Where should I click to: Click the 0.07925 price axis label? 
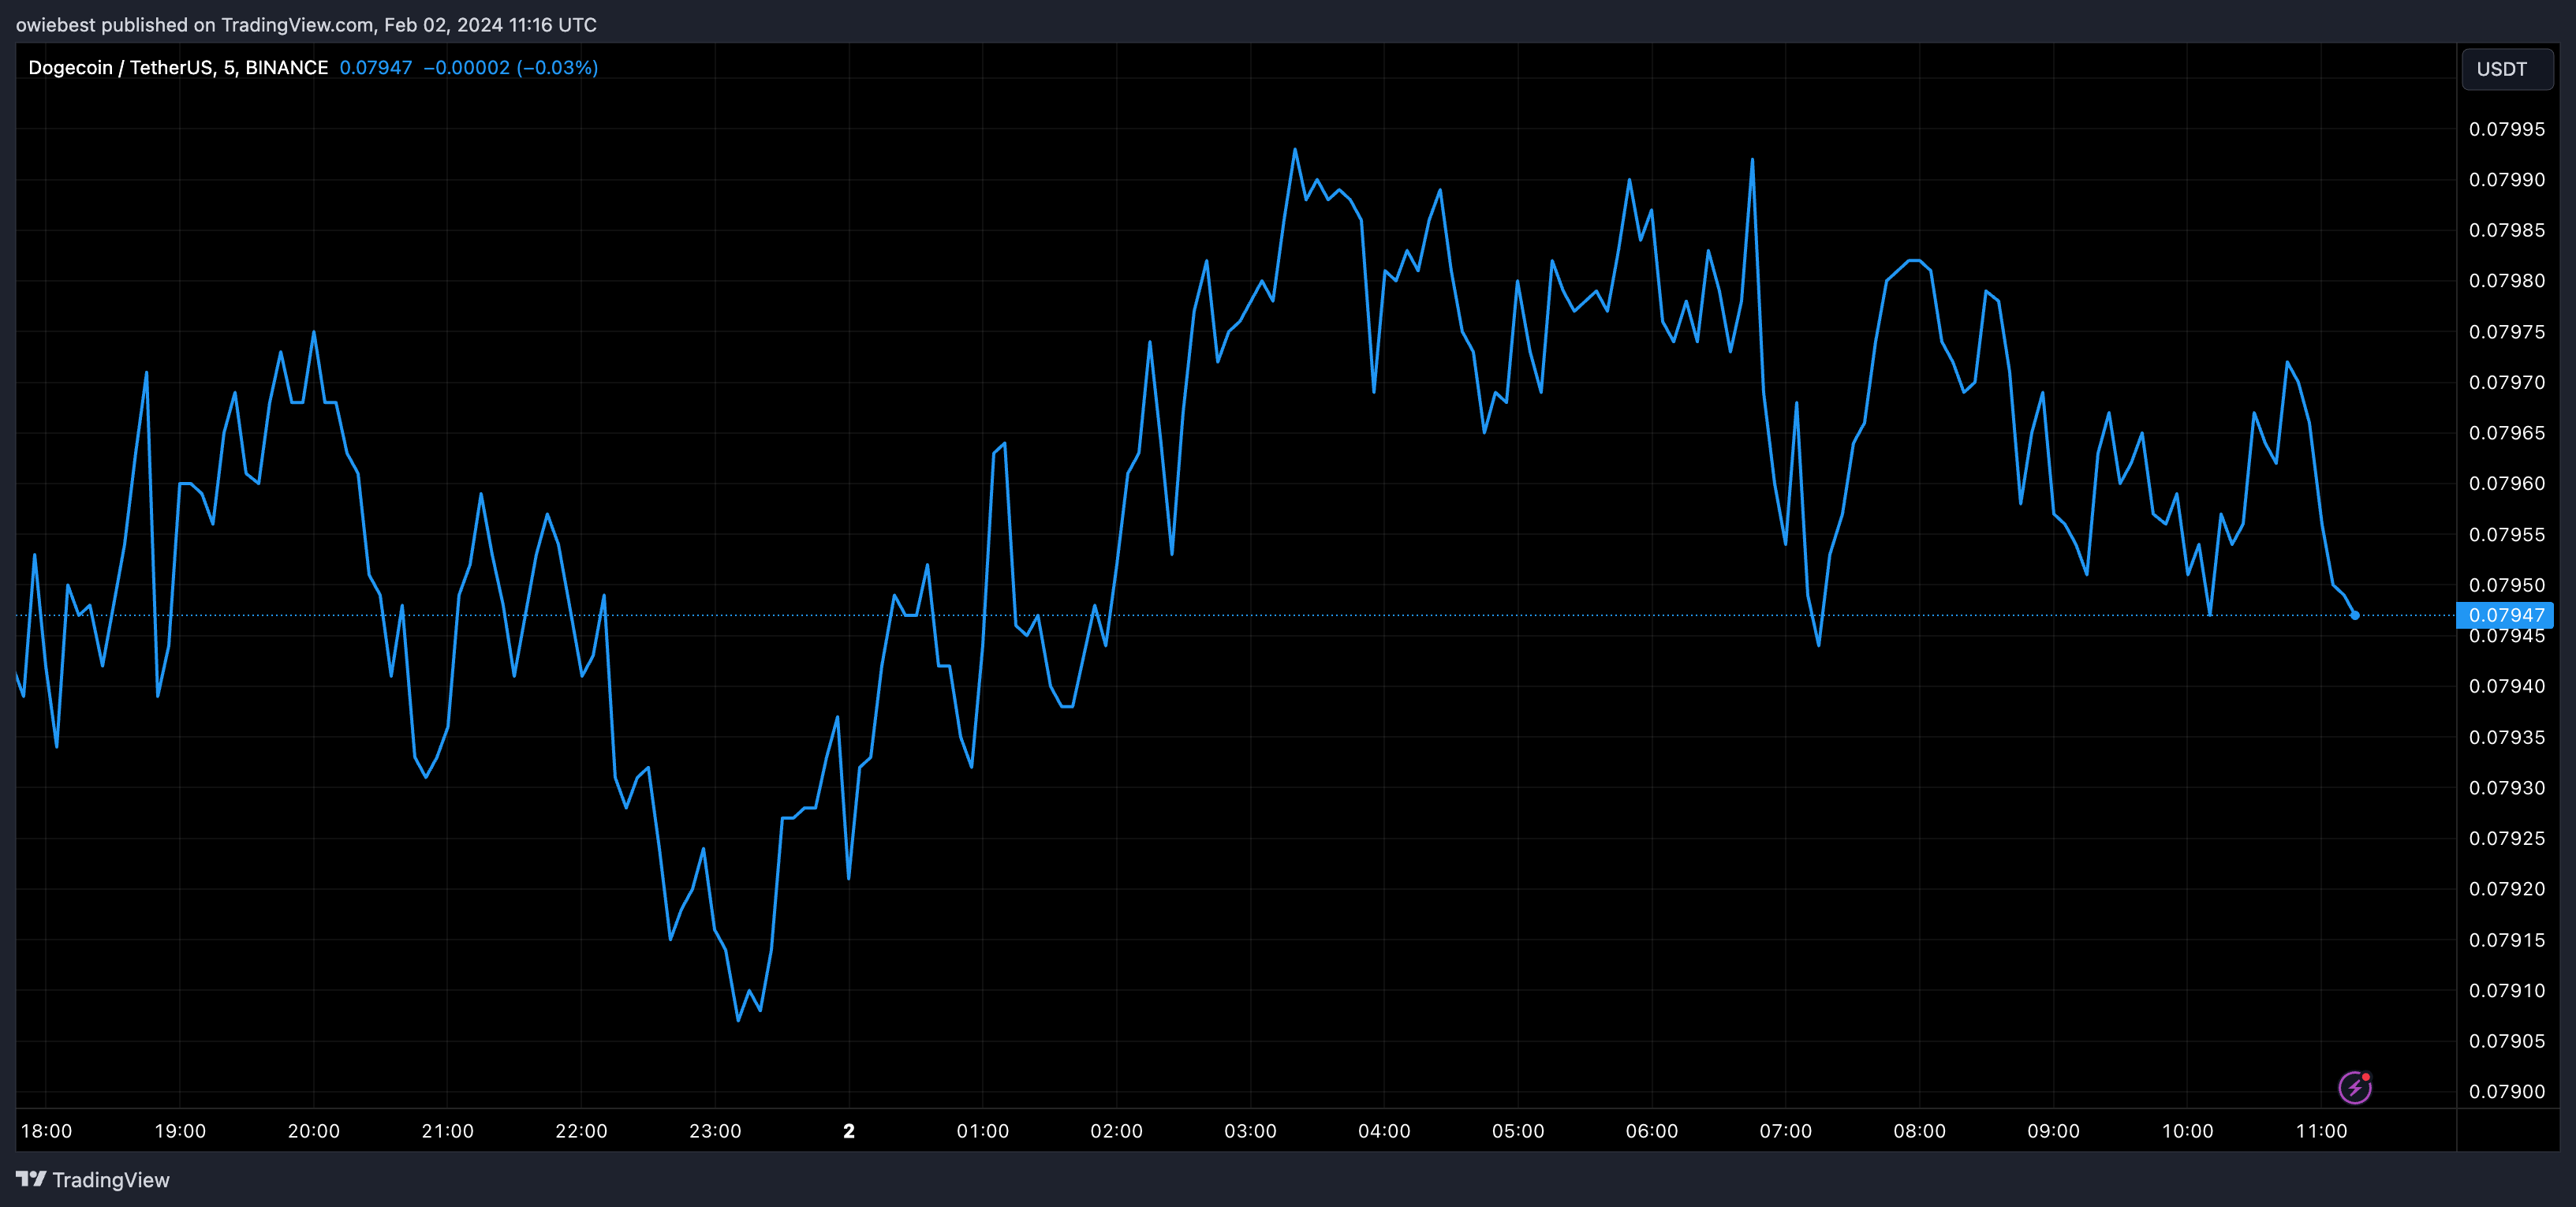tap(2507, 838)
